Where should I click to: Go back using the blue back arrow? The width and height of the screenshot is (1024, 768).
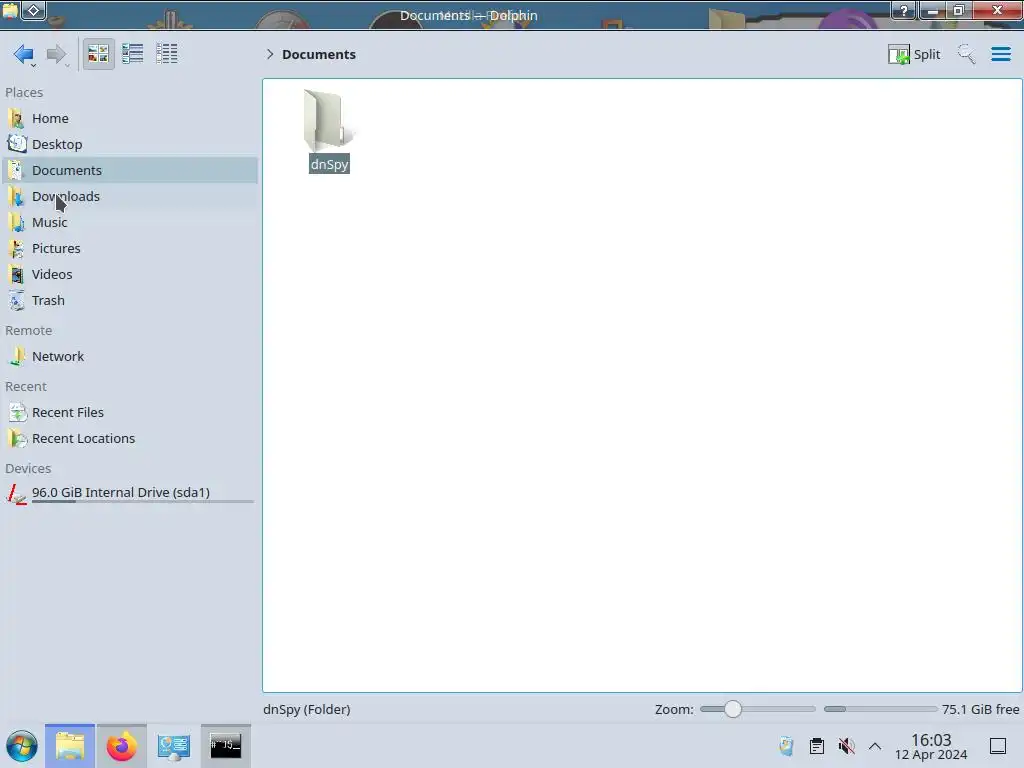pos(24,54)
